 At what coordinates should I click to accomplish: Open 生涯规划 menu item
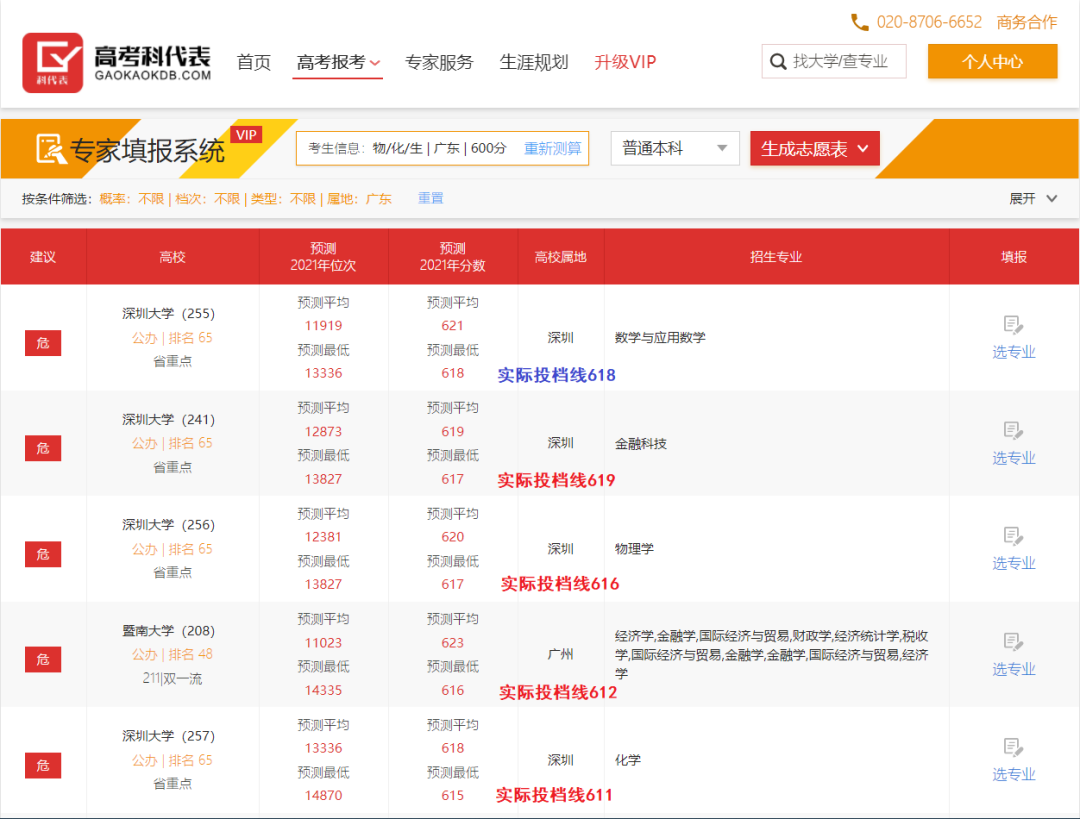[x=534, y=63]
